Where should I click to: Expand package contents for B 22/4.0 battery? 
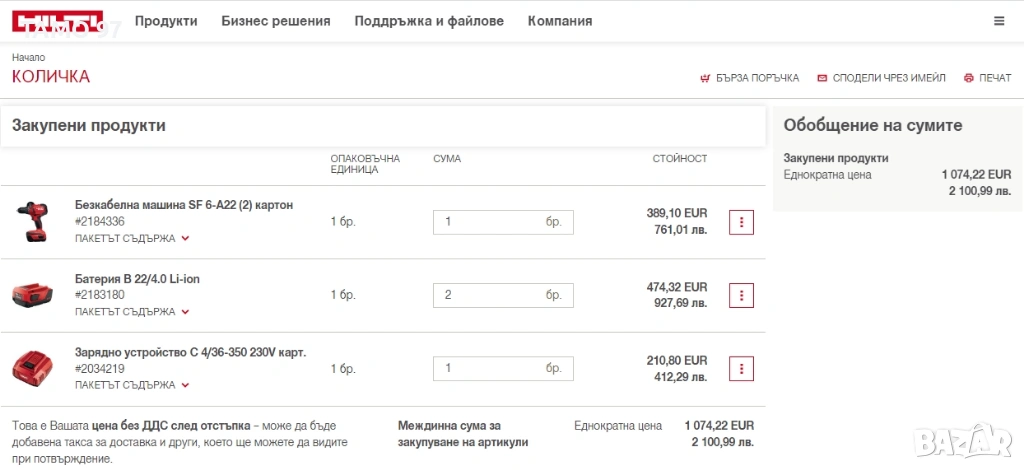pos(132,312)
